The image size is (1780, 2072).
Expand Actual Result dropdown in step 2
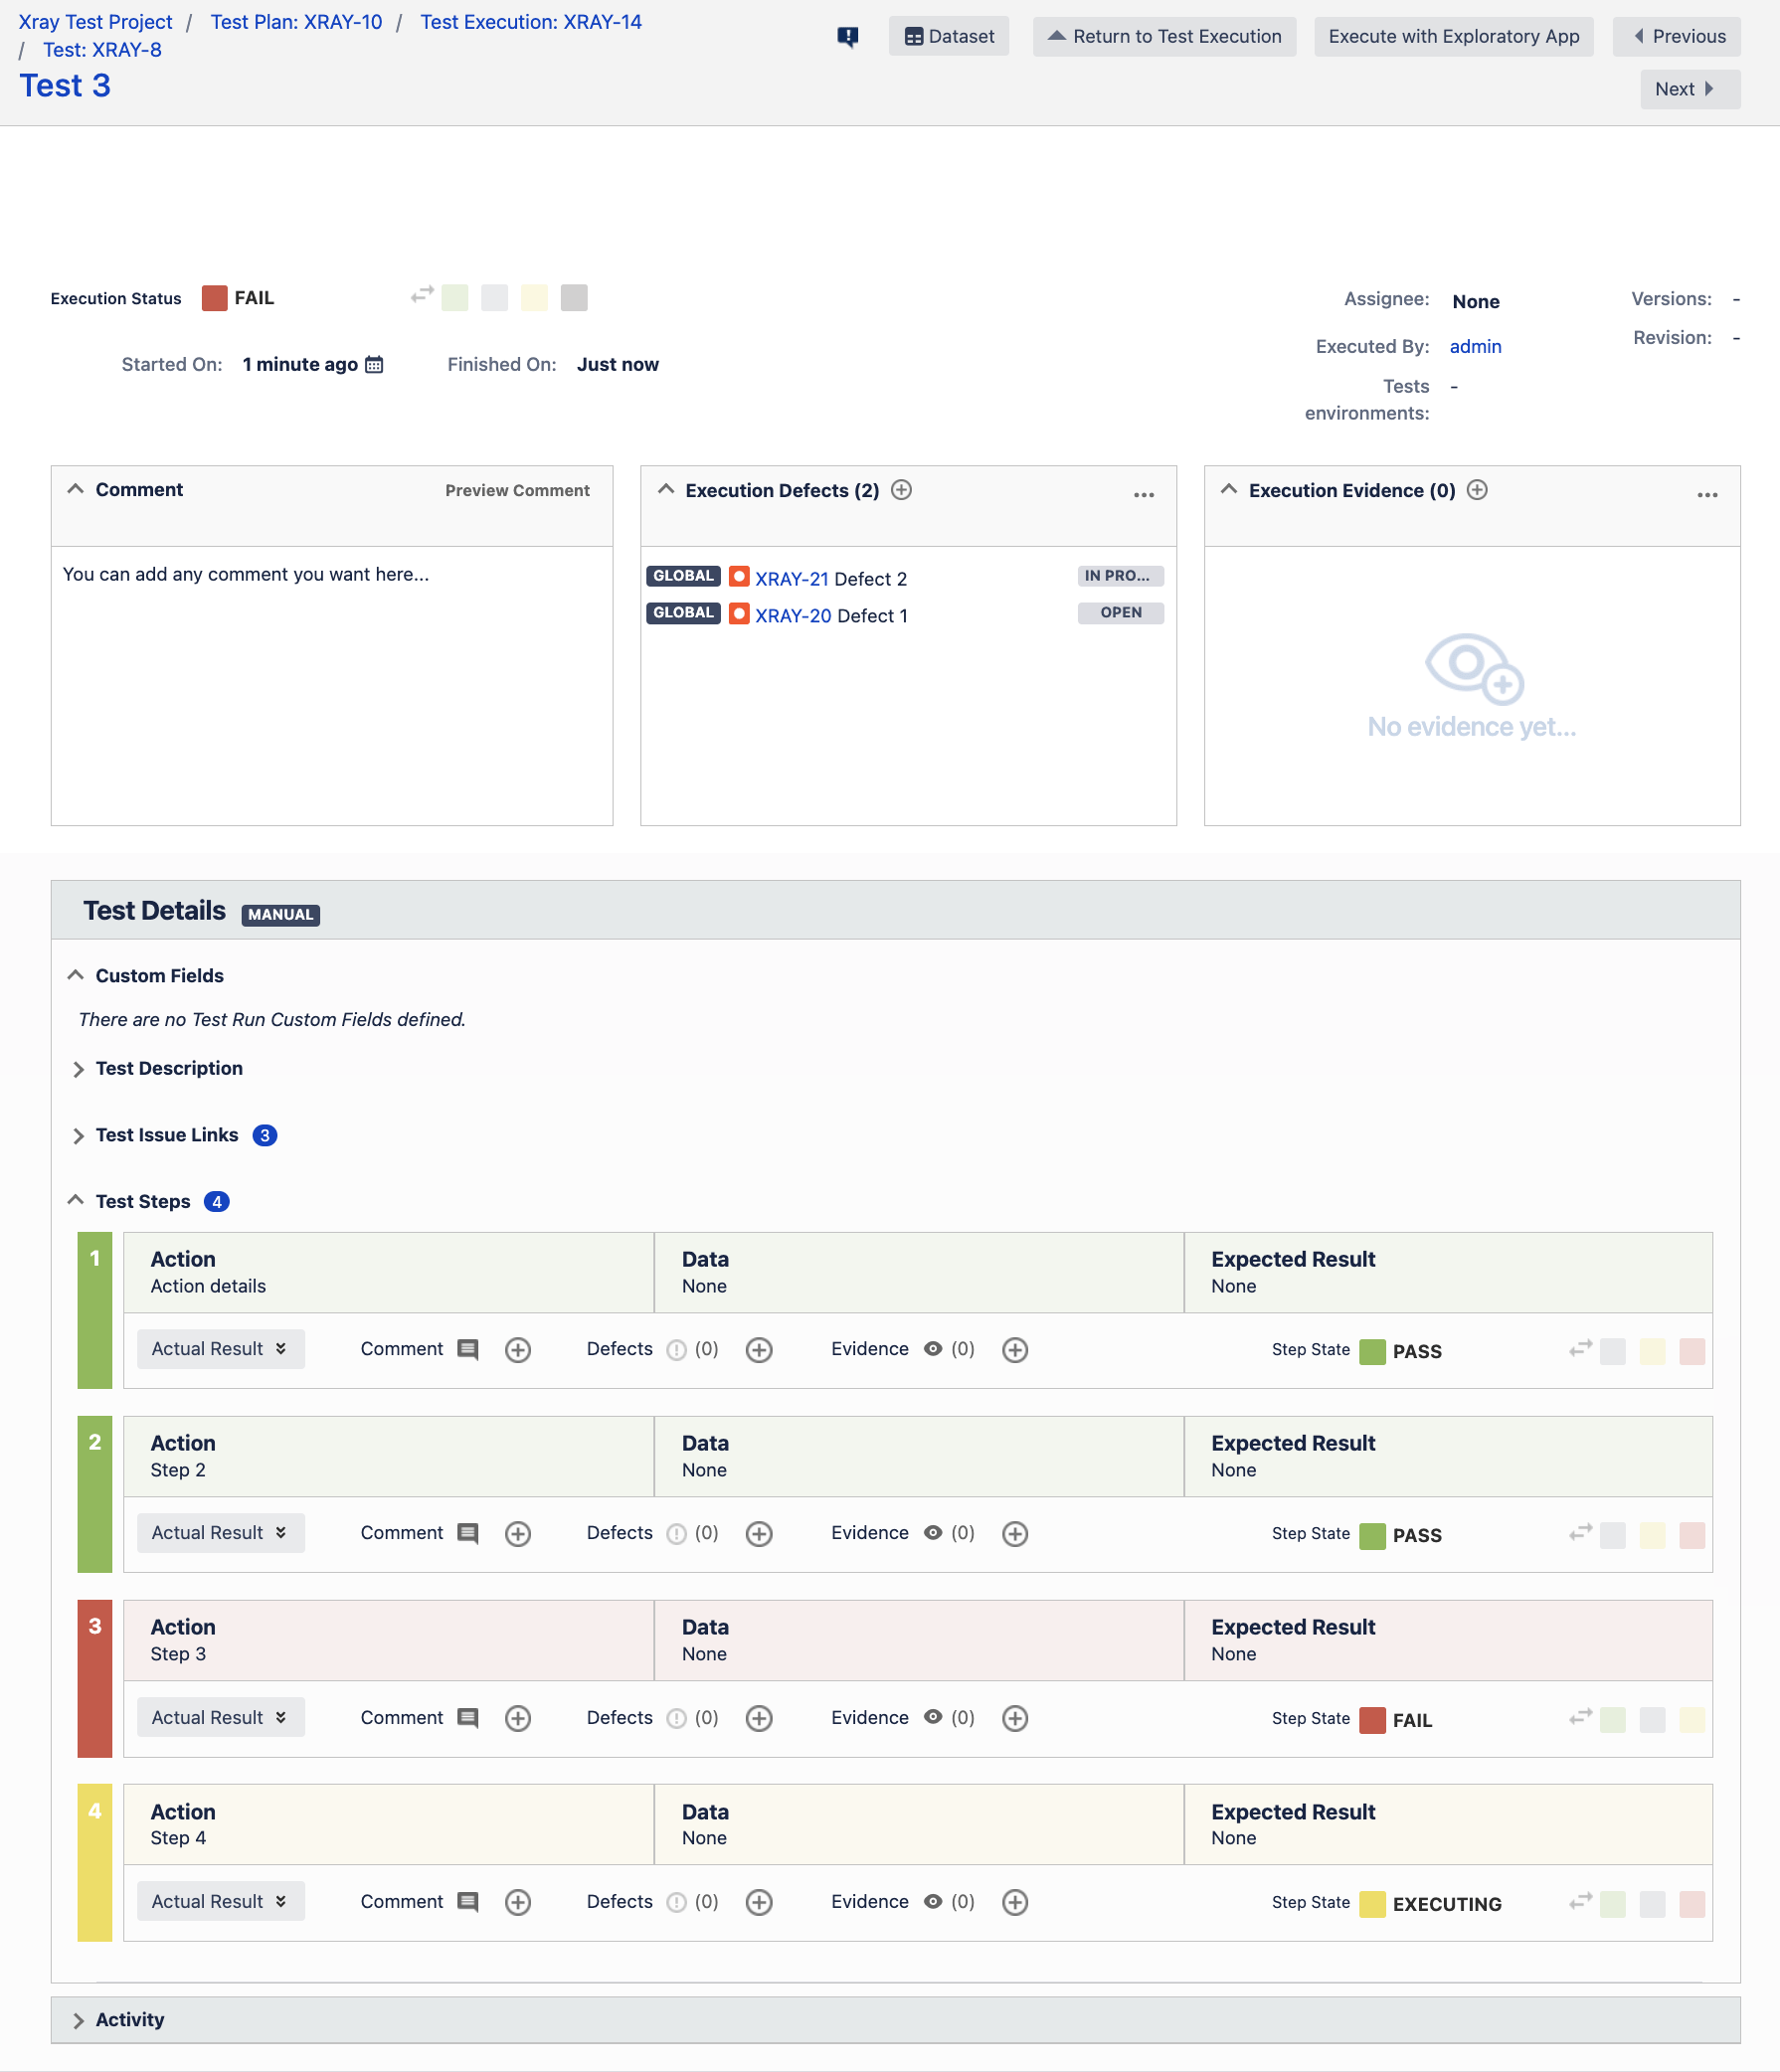pyautogui.click(x=220, y=1533)
